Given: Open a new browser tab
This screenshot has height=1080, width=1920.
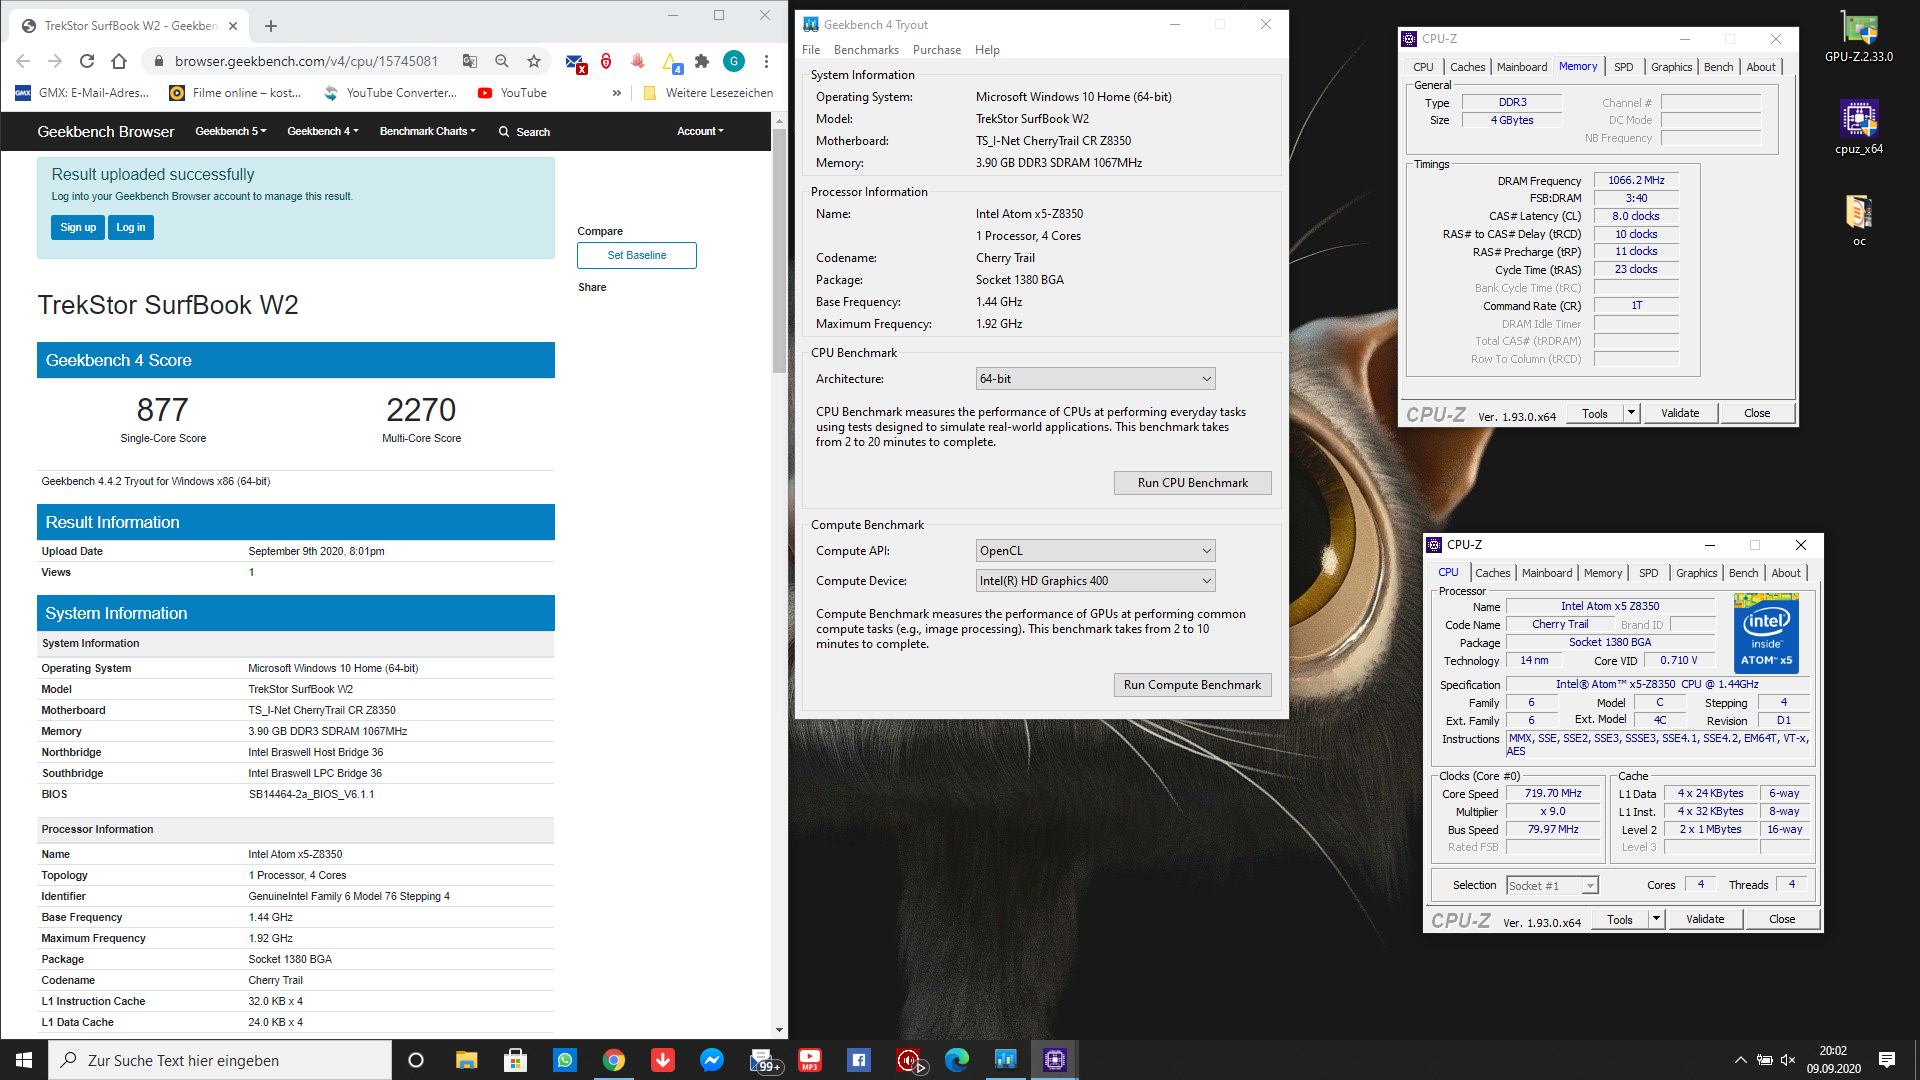Looking at the screenshot, I should [271, 26].
